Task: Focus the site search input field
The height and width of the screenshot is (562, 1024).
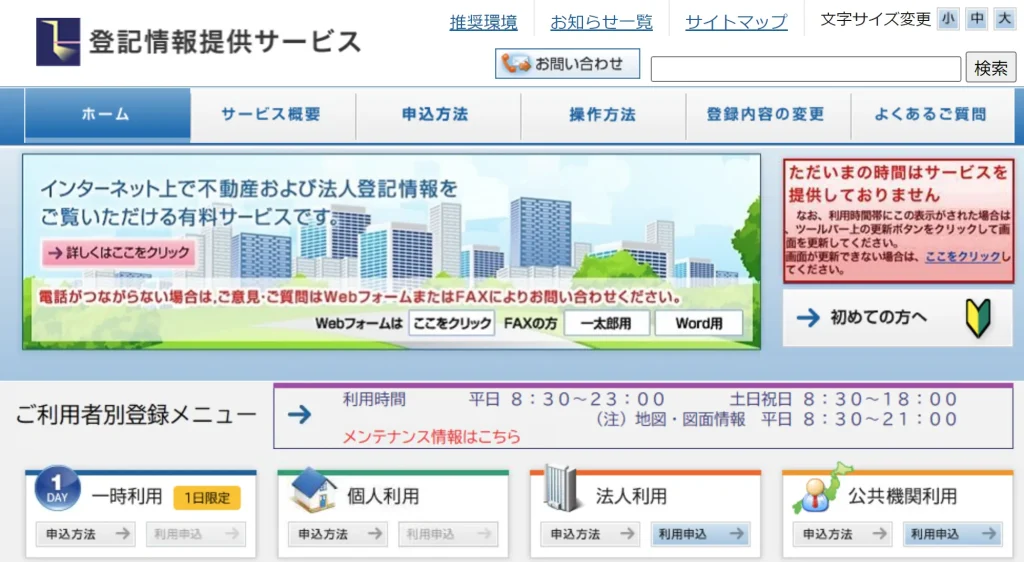Action: pos(806,69)
